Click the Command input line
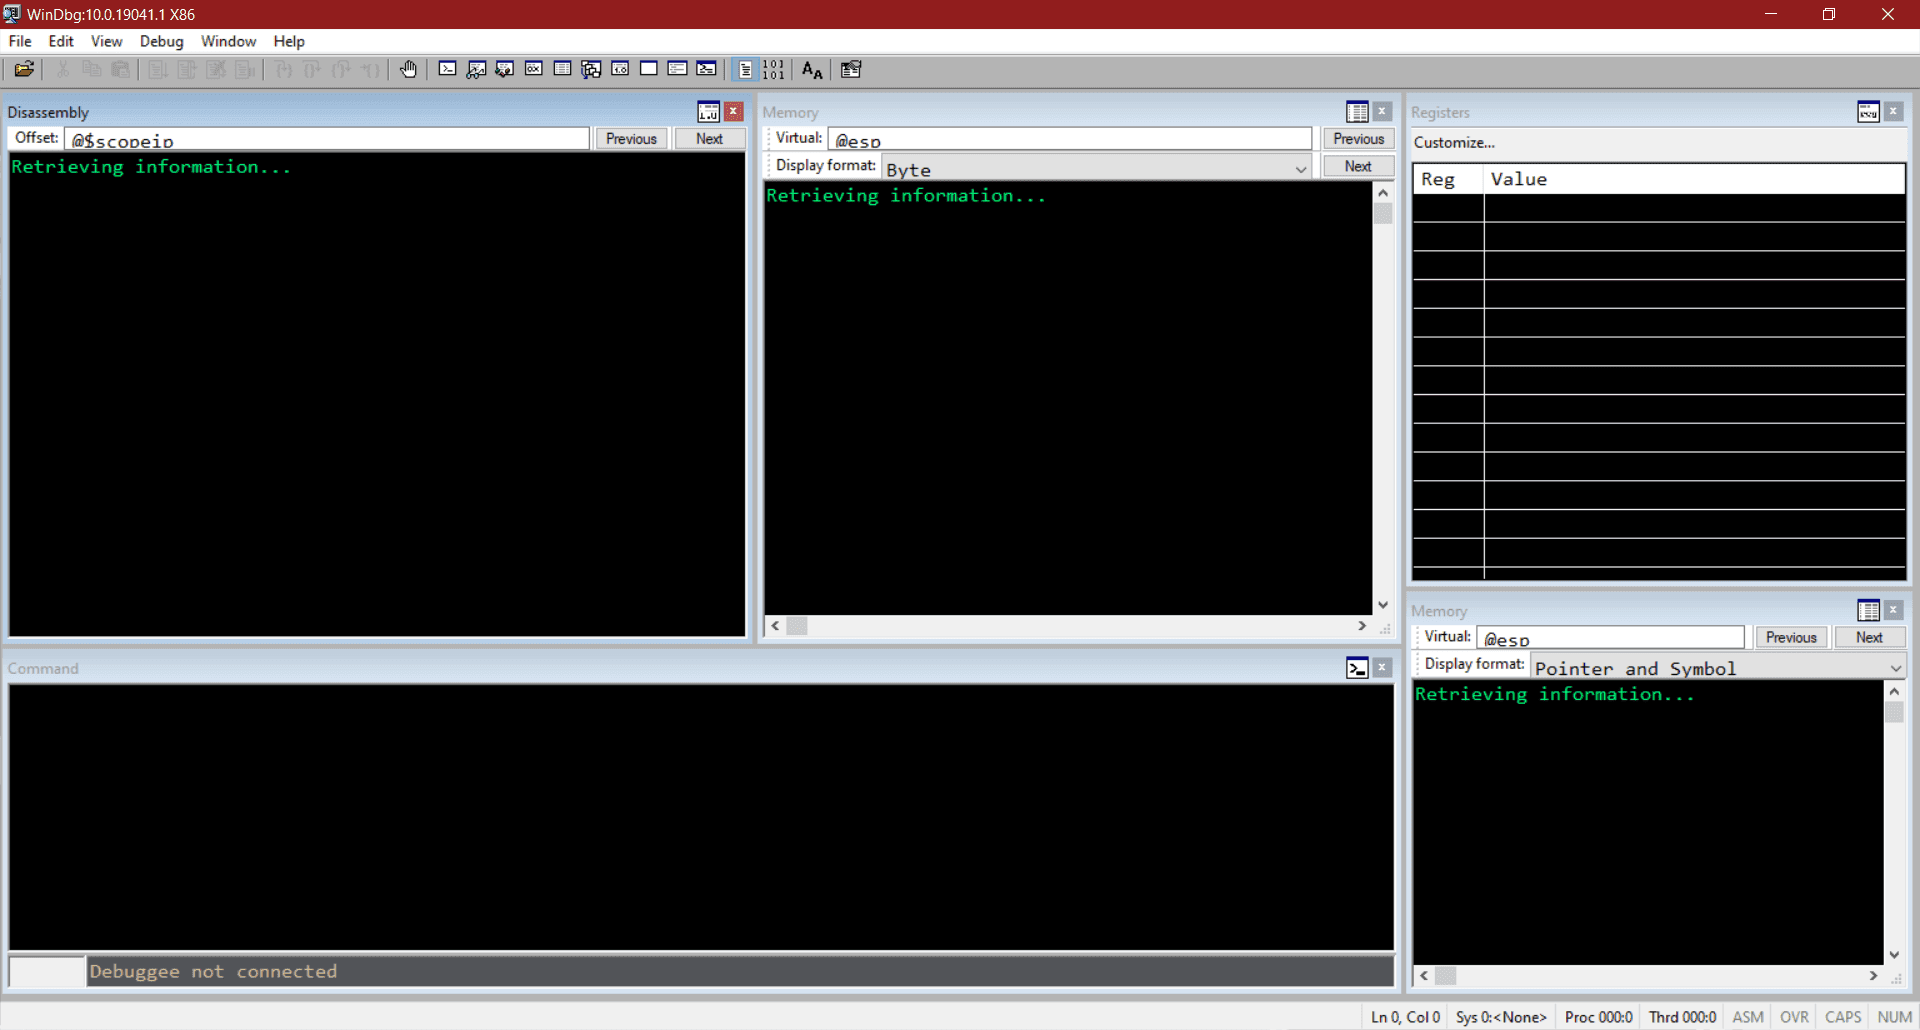1920x1030 pixels. coord(739,971)
